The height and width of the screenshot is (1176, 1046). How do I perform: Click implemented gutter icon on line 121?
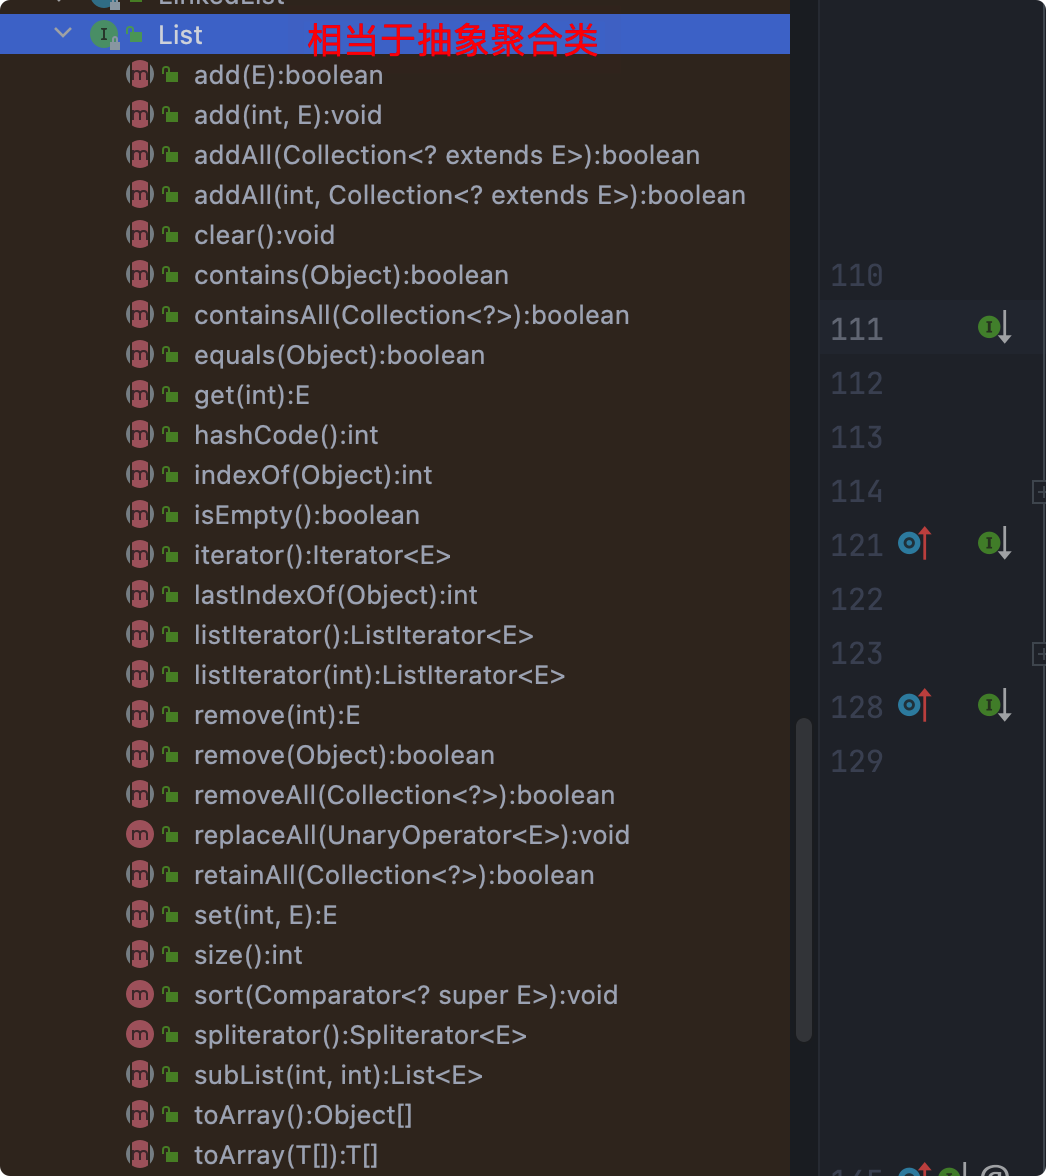994,543
